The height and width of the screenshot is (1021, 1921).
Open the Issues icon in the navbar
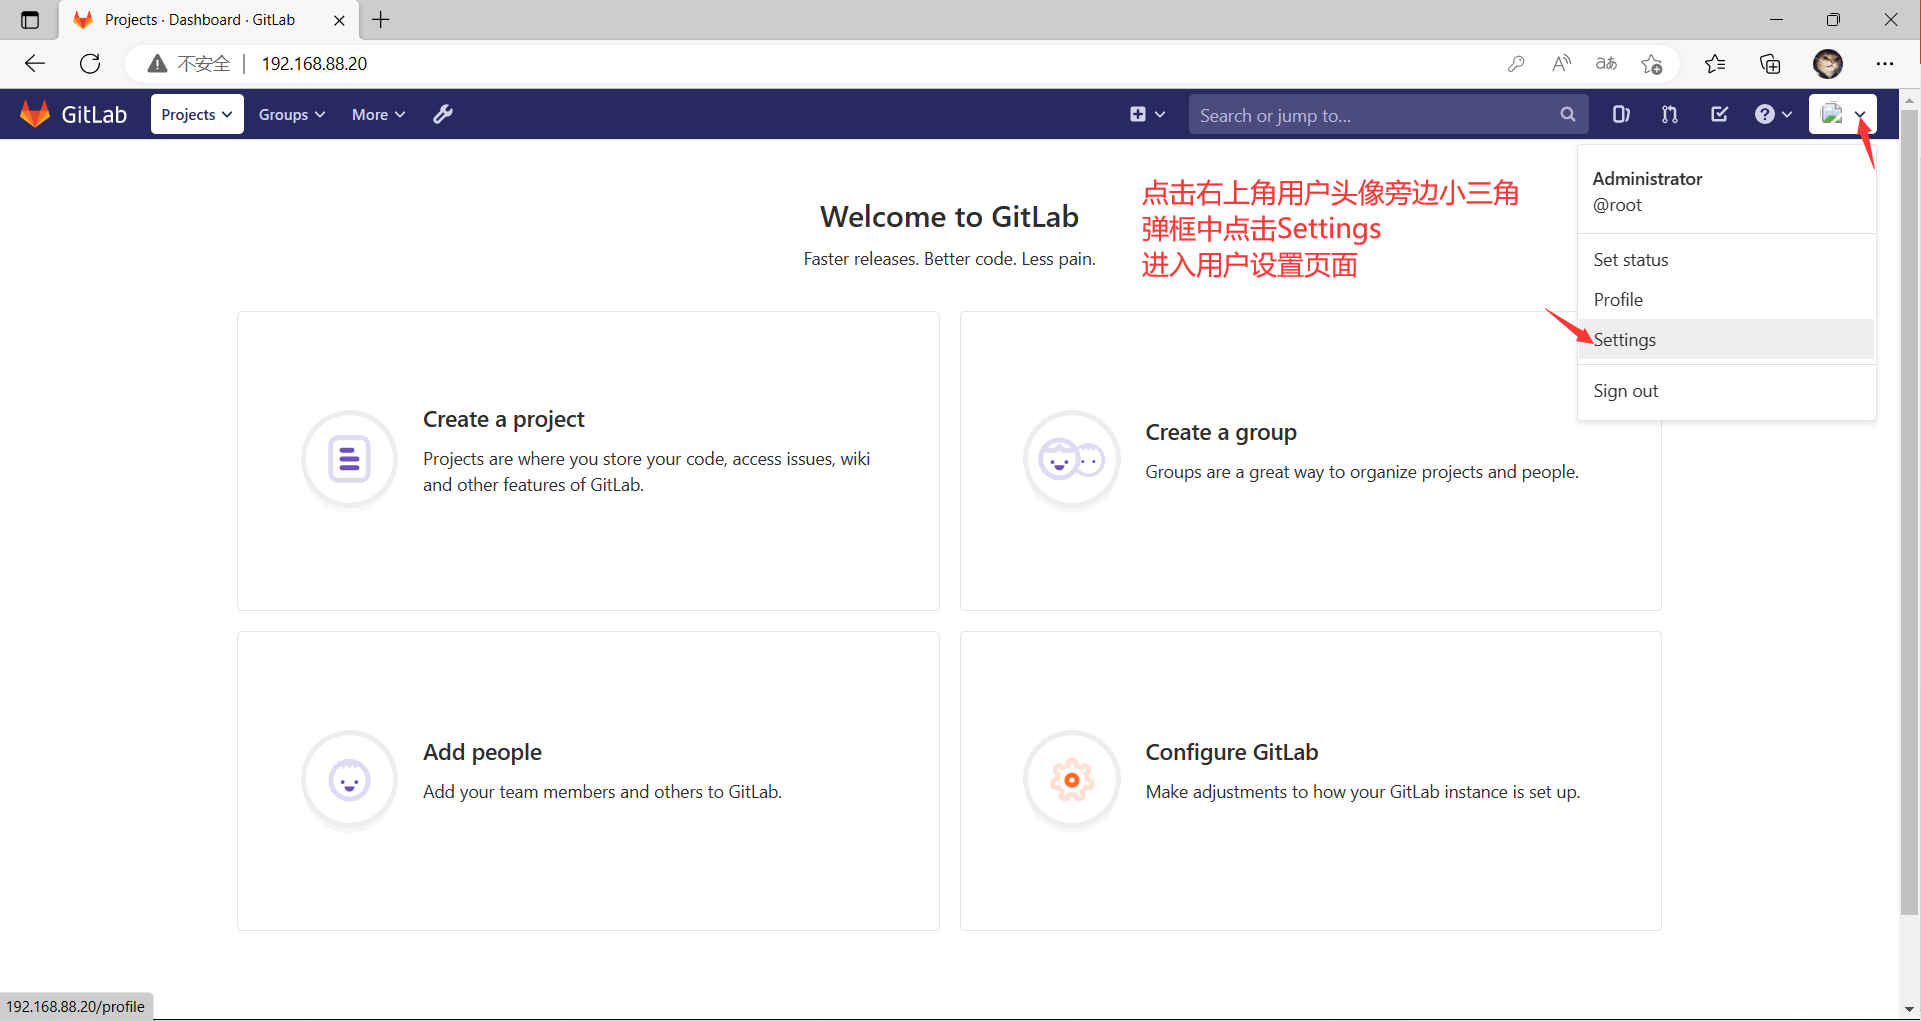[x=1621, y=114]
